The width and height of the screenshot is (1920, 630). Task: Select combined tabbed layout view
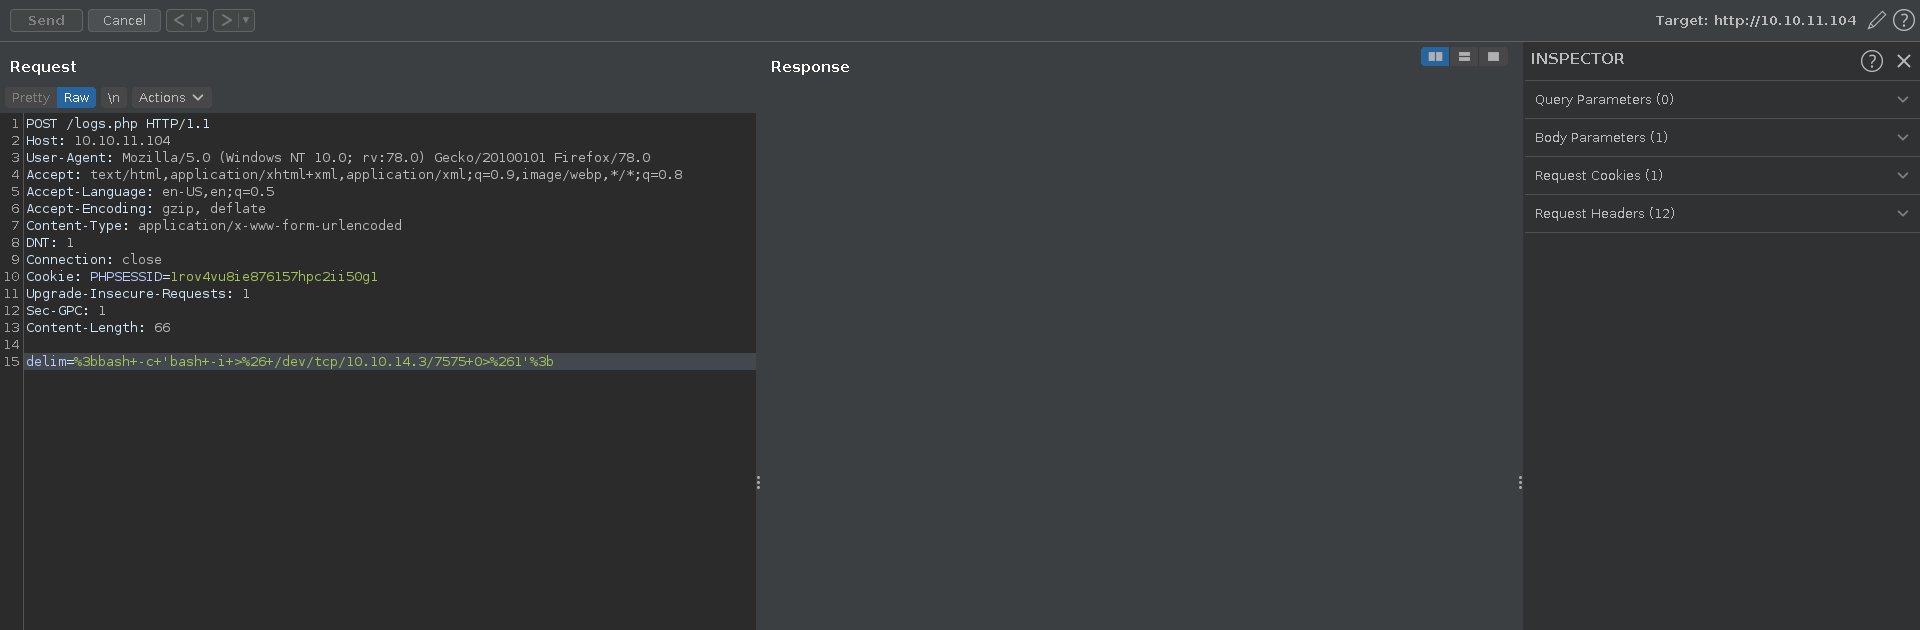pos(1493,57)
